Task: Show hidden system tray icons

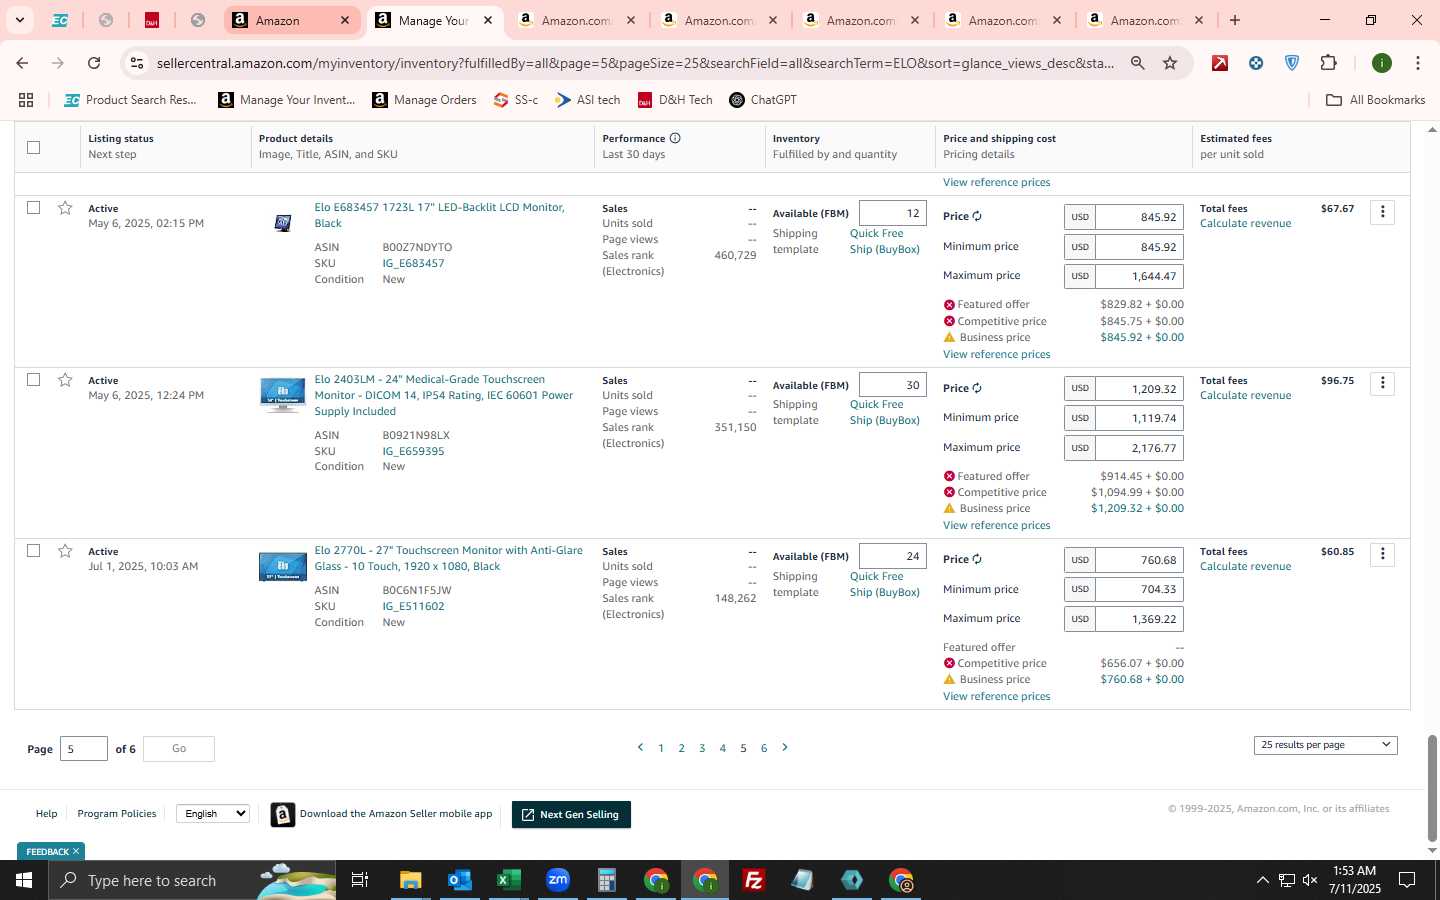Action: (x=1262, y=880)
